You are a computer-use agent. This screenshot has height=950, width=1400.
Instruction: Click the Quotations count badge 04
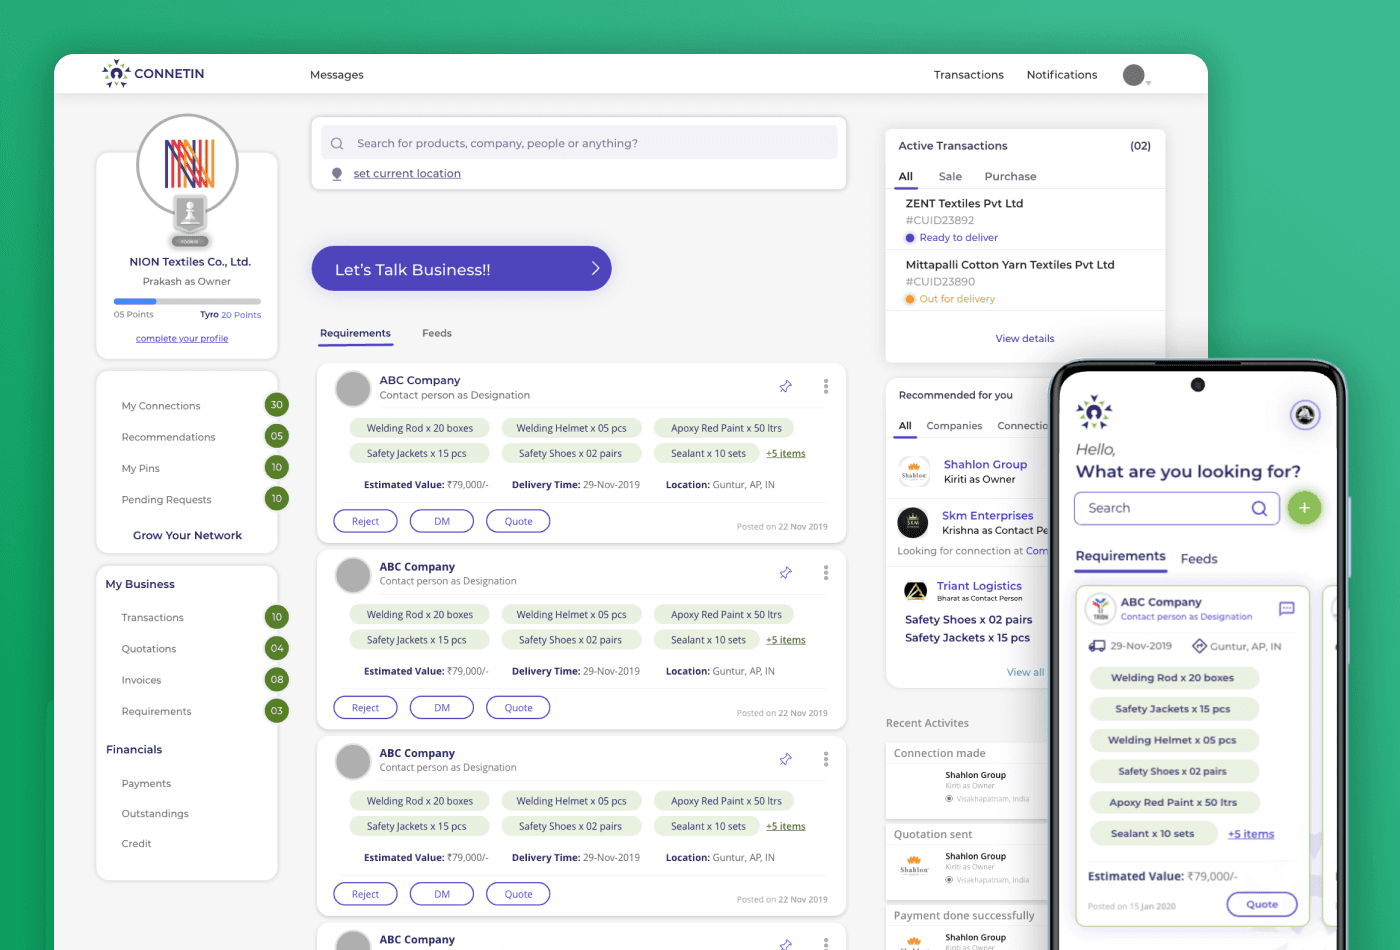click(277, 648)
